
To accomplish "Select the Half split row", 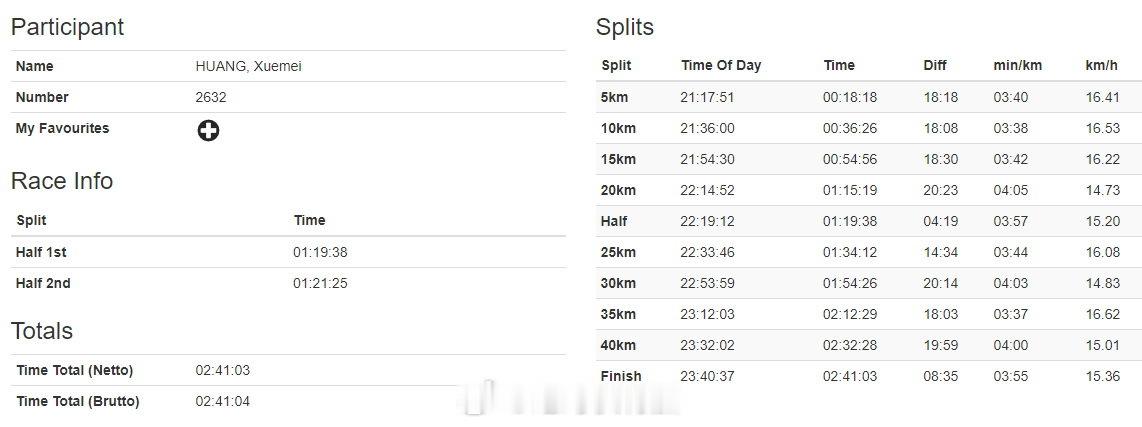I will click(868, 221).
